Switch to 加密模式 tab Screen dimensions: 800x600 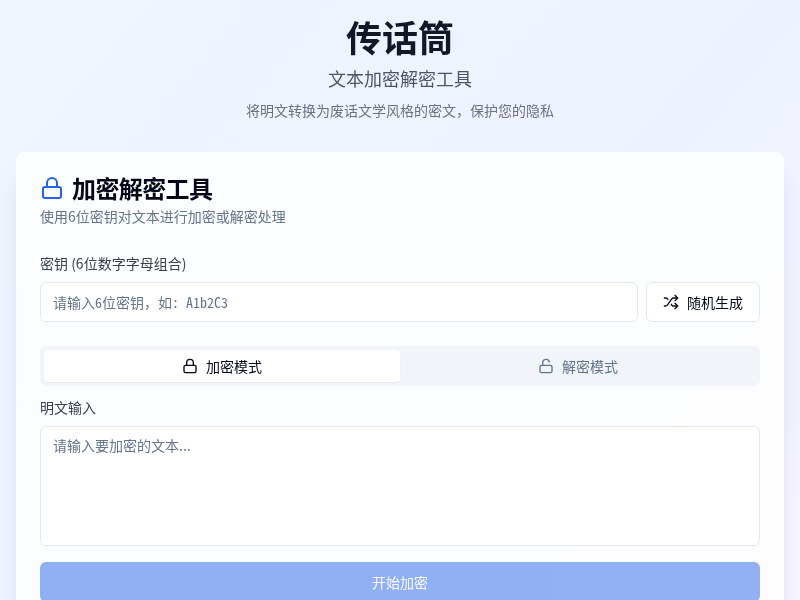(x=222, y=366)
